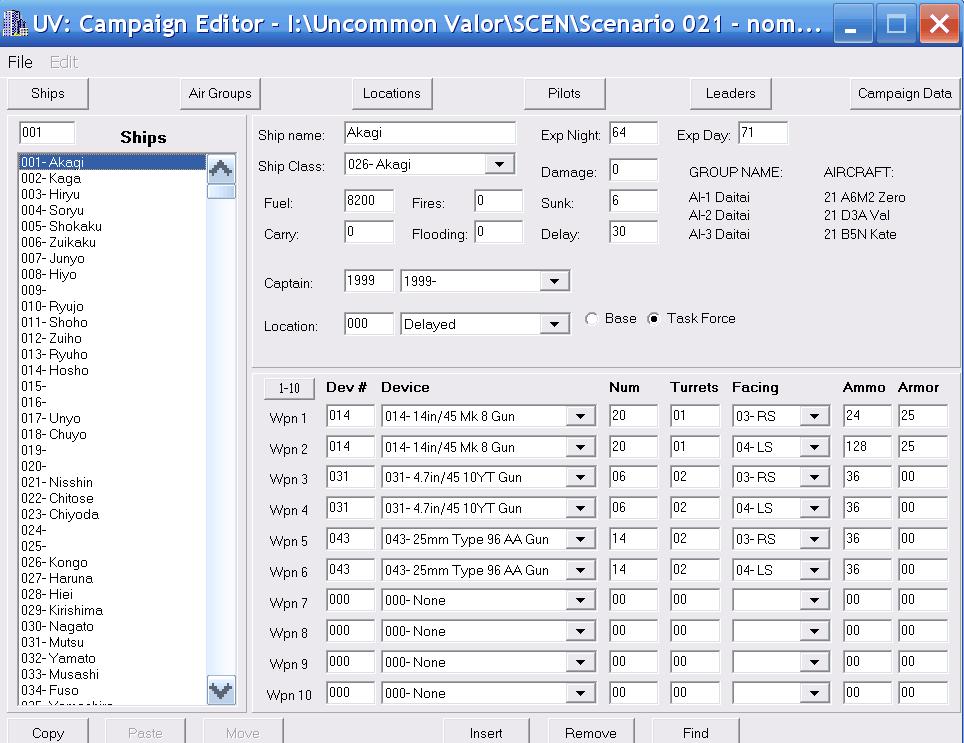Click the Location number field
Image resolution: width=964 pixels, height=743 pixels.
[369, 324]
